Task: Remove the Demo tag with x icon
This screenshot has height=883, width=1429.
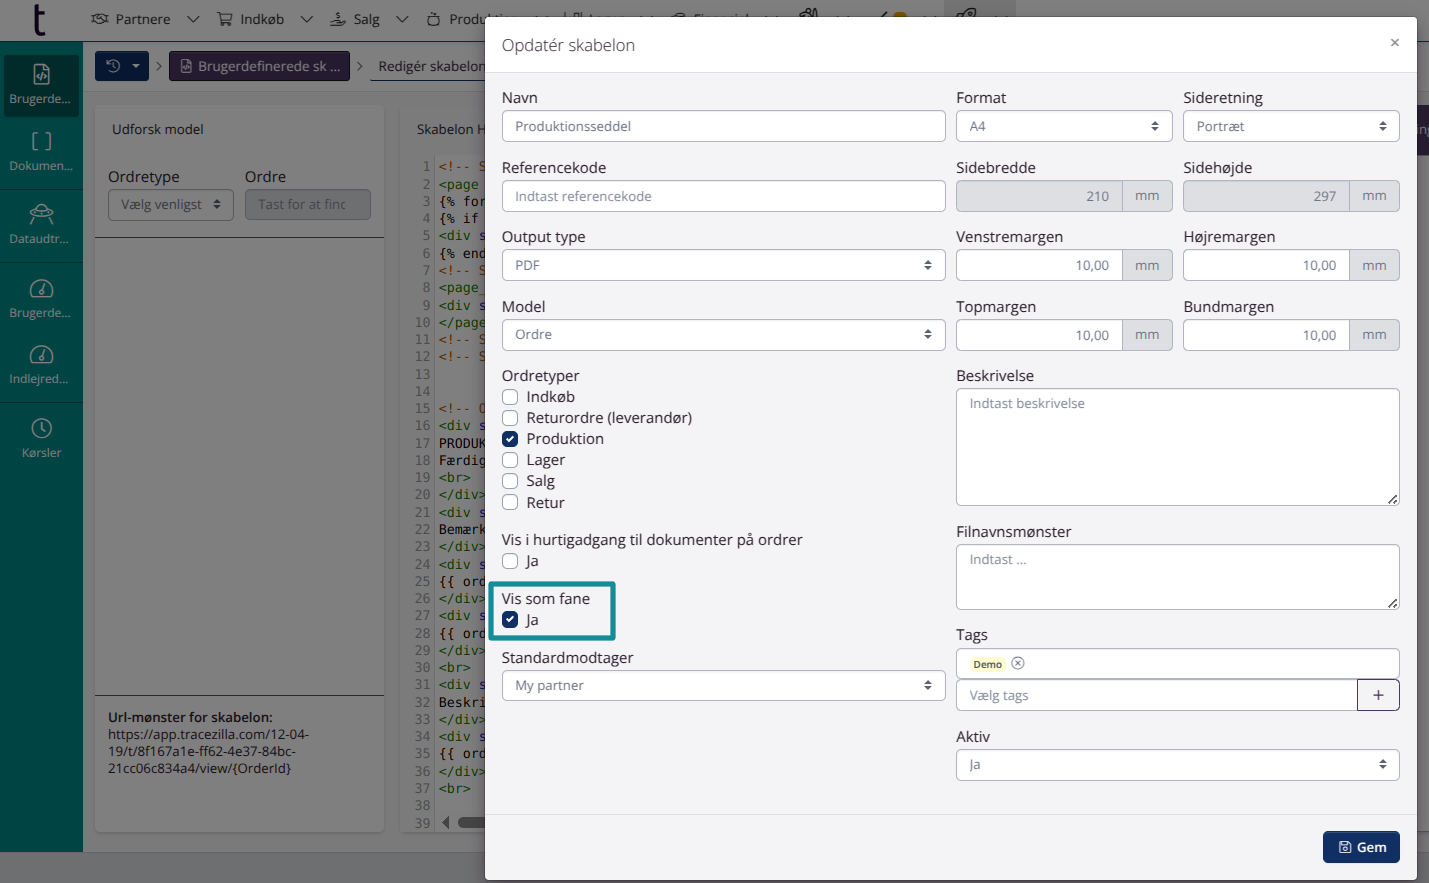Action: click(x=1018, y=663)
